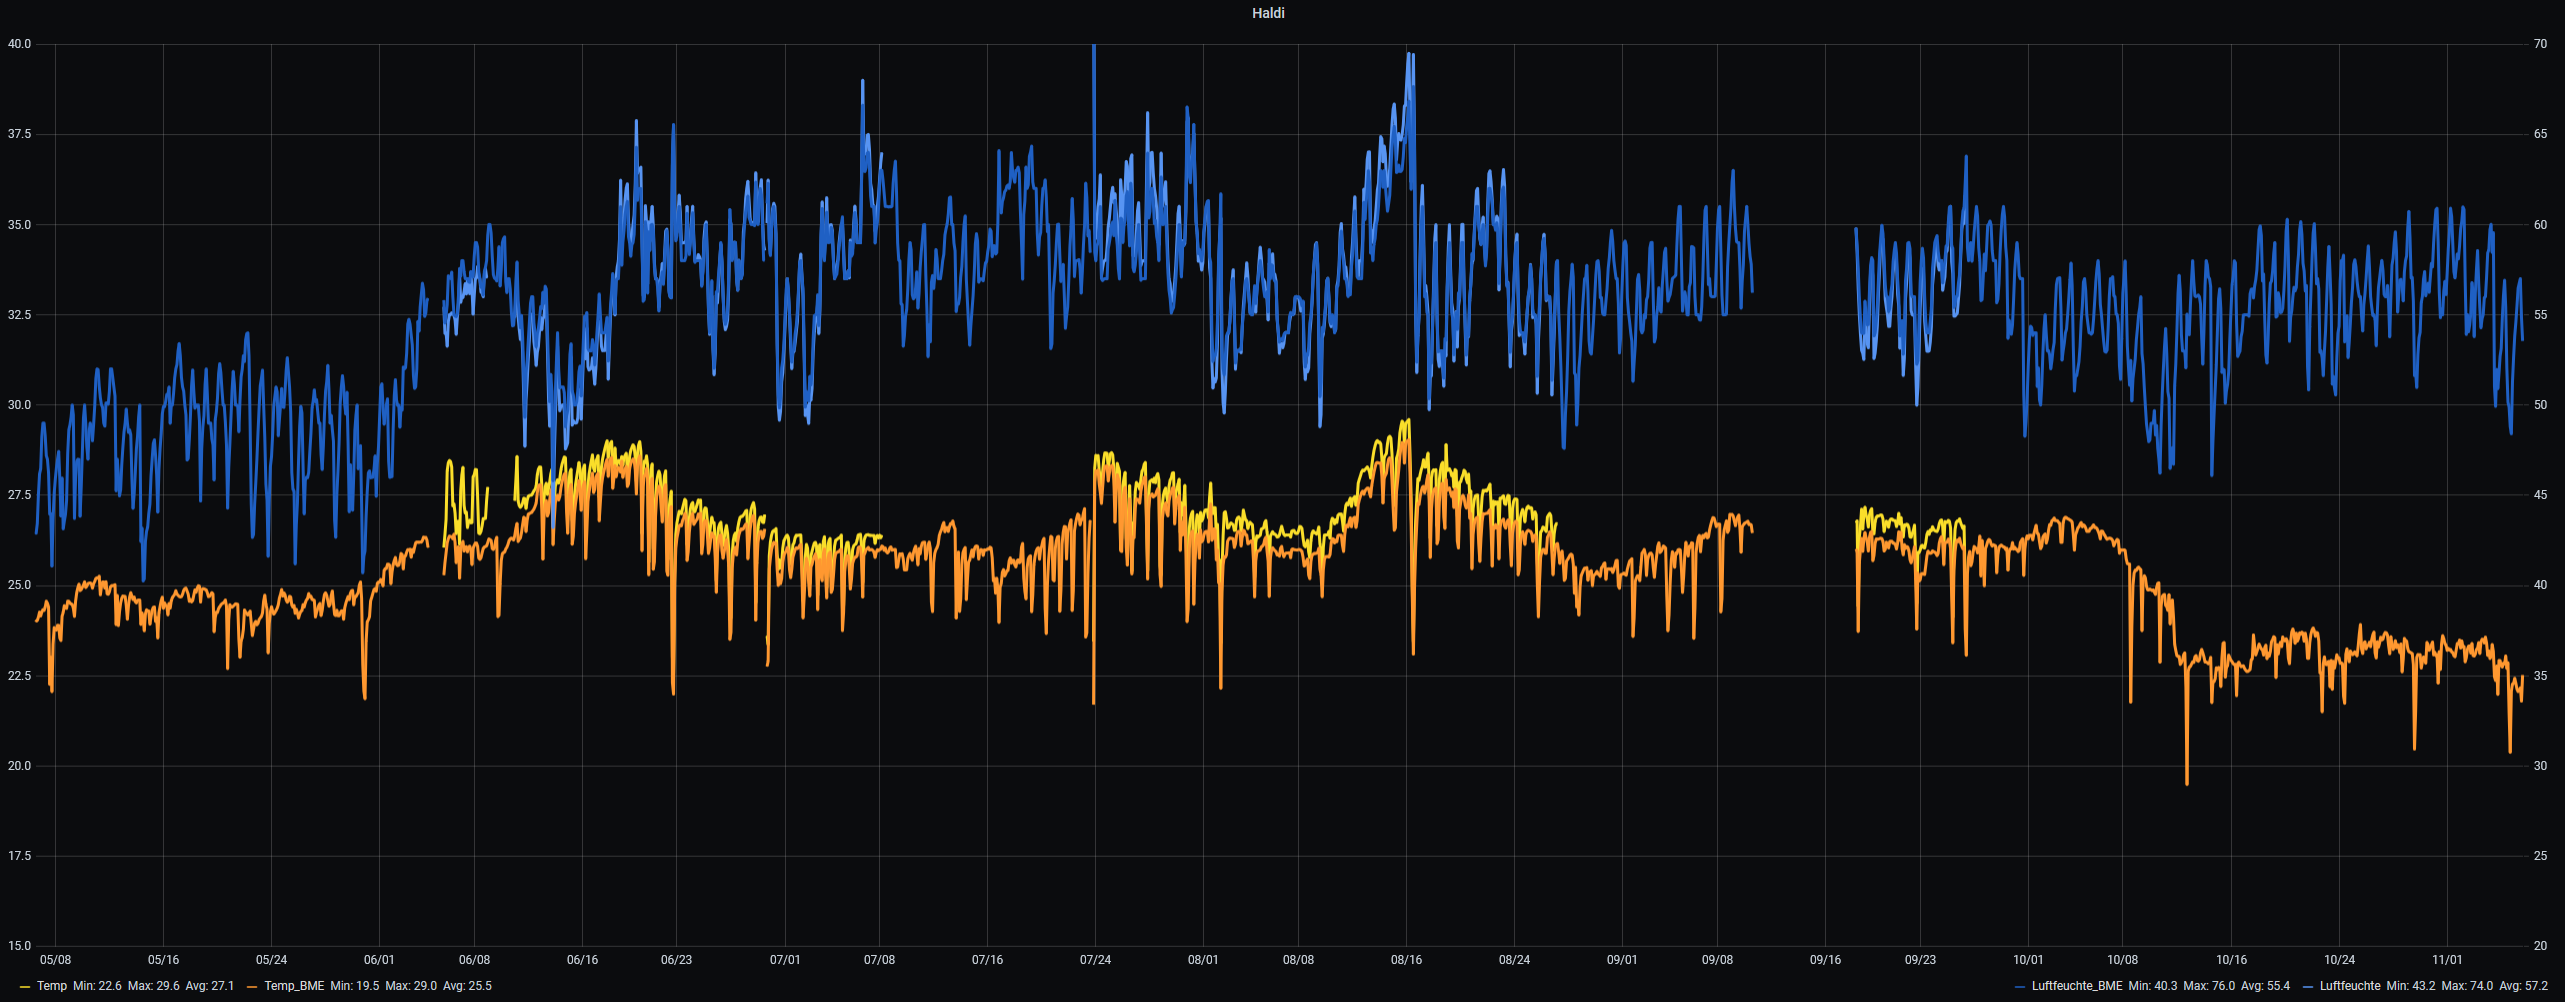The image size is (2565, 1002).
Task: Click the 65 humidity axis tick label
Action: pyautogui.click(x=2540, y=134)
